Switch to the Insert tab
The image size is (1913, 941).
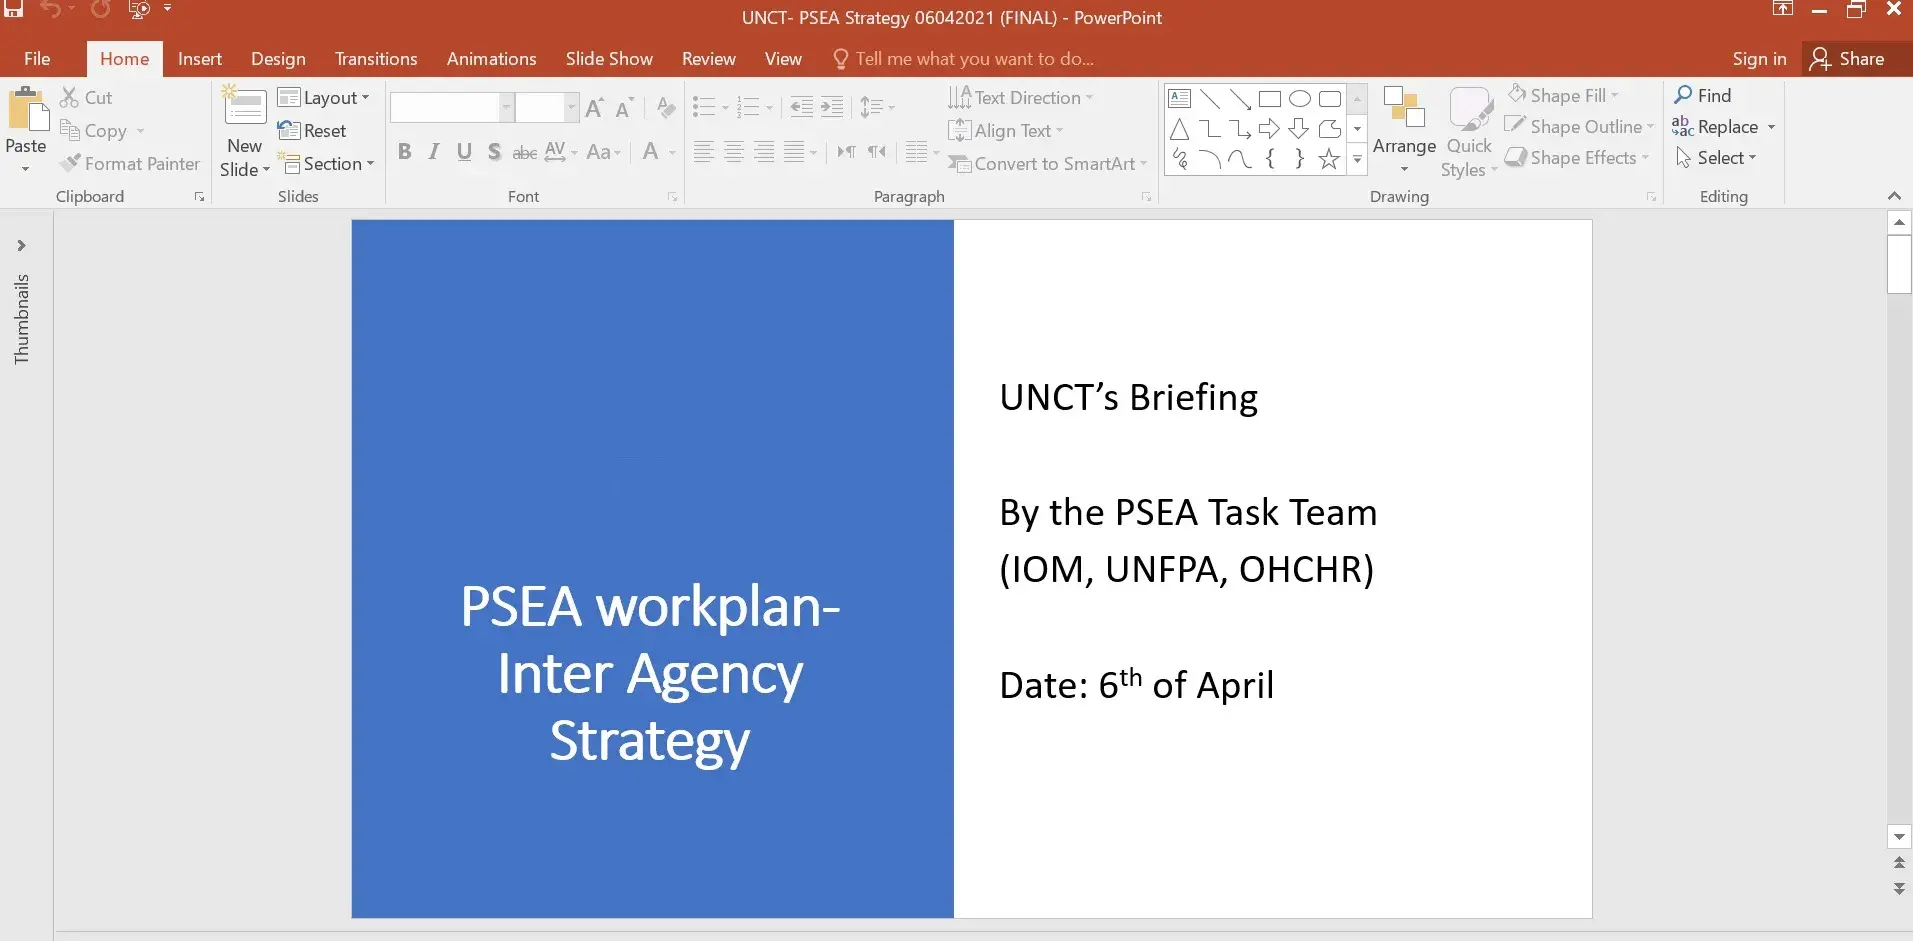(200, 59)
